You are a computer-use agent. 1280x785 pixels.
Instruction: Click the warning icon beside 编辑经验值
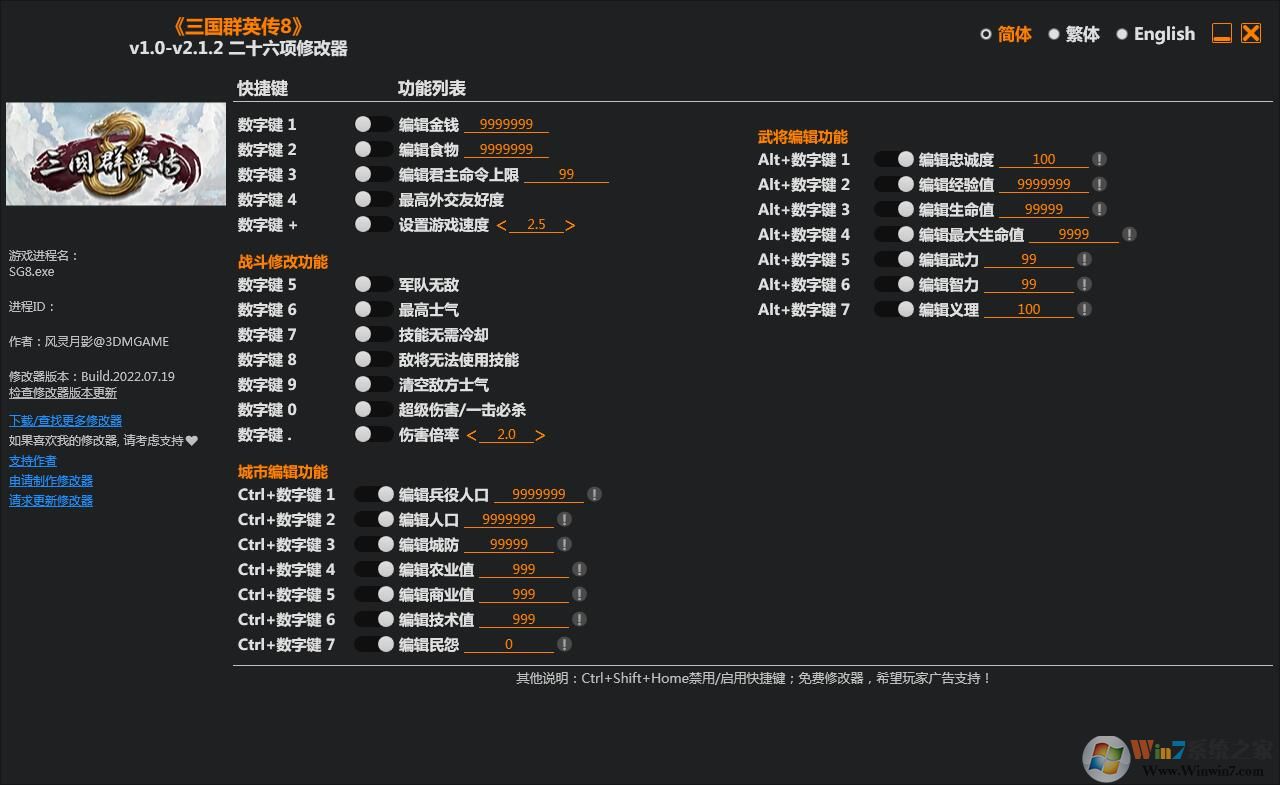[1099, 183]
